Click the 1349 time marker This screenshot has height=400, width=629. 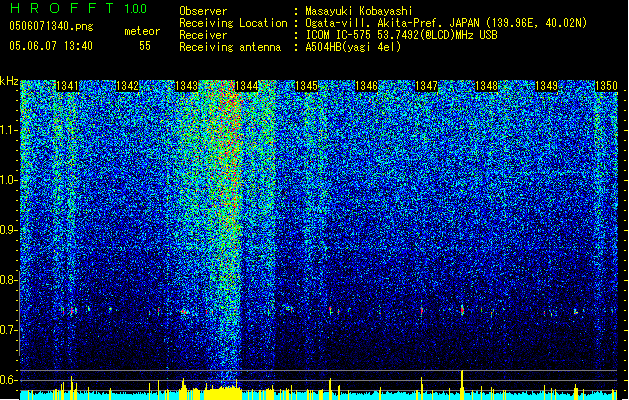[546, 86]
